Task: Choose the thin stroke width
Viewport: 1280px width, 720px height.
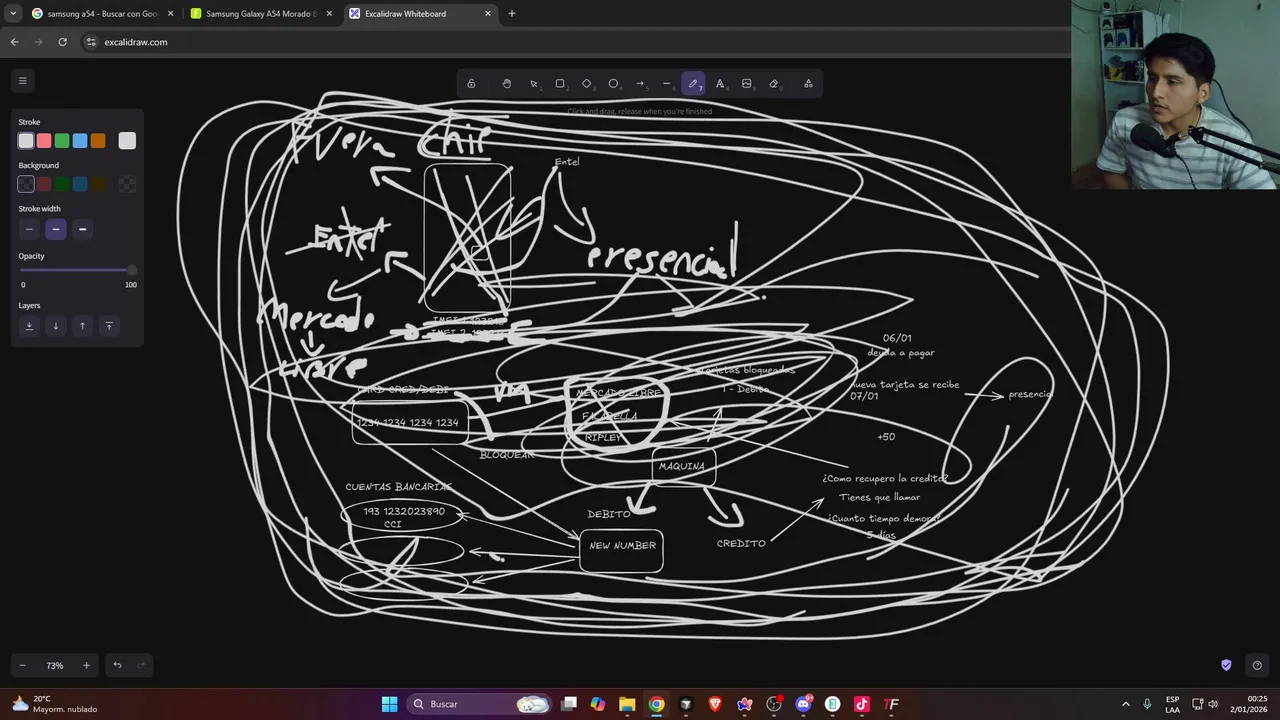Action: [x=29, y=229]
